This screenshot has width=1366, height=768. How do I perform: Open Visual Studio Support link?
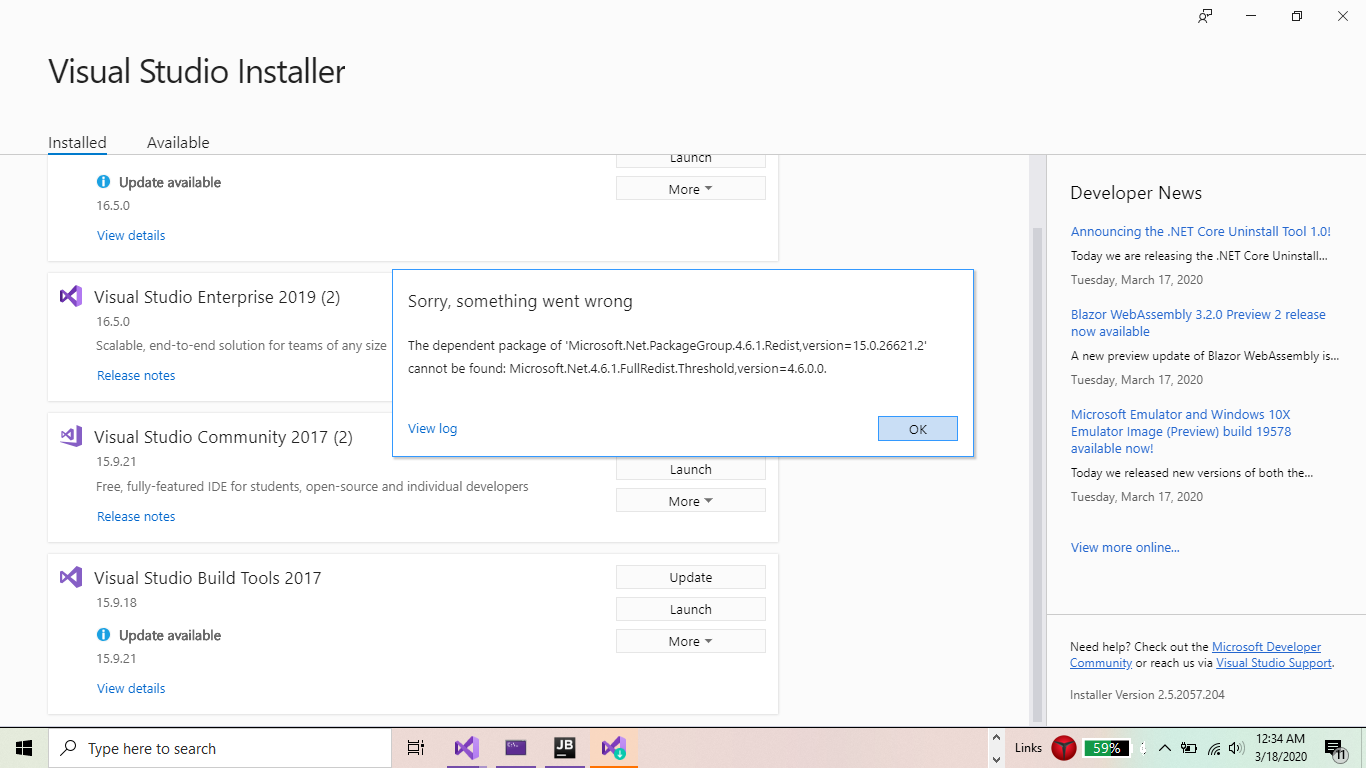pyautogui.click(x=1273, y=663)
